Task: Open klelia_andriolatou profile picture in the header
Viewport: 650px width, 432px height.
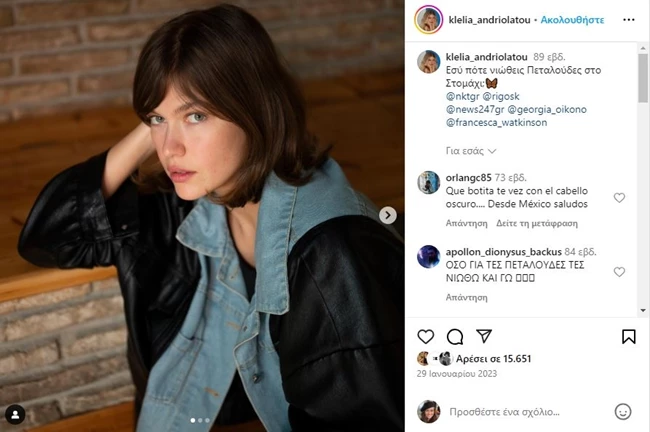Action: (x=428, y=19)
